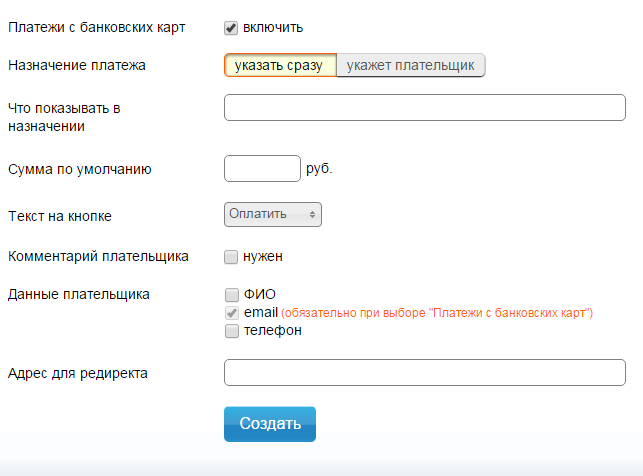Tick the телефон checkbox

tap(232, 331)
